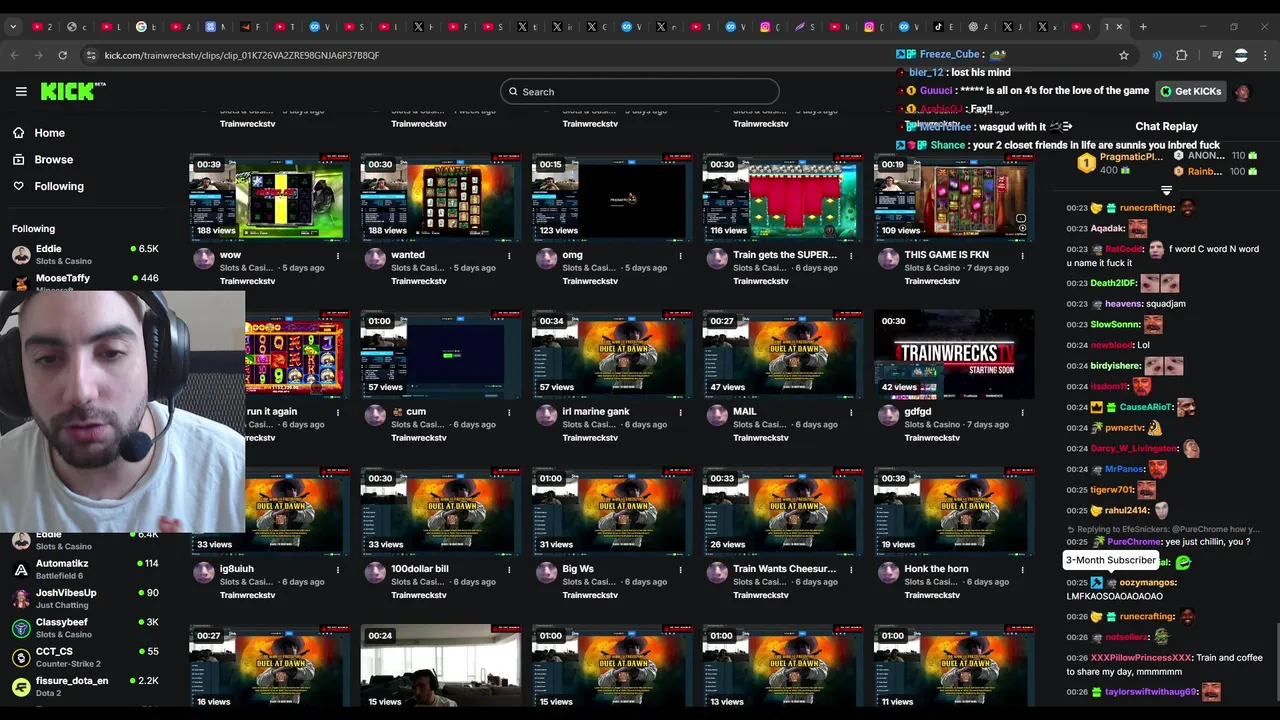The image size is (1280, 720).
Task: Click the channel avatar next to 'wanted' clip
Action: pyautogui.click(x=375, y=258)
